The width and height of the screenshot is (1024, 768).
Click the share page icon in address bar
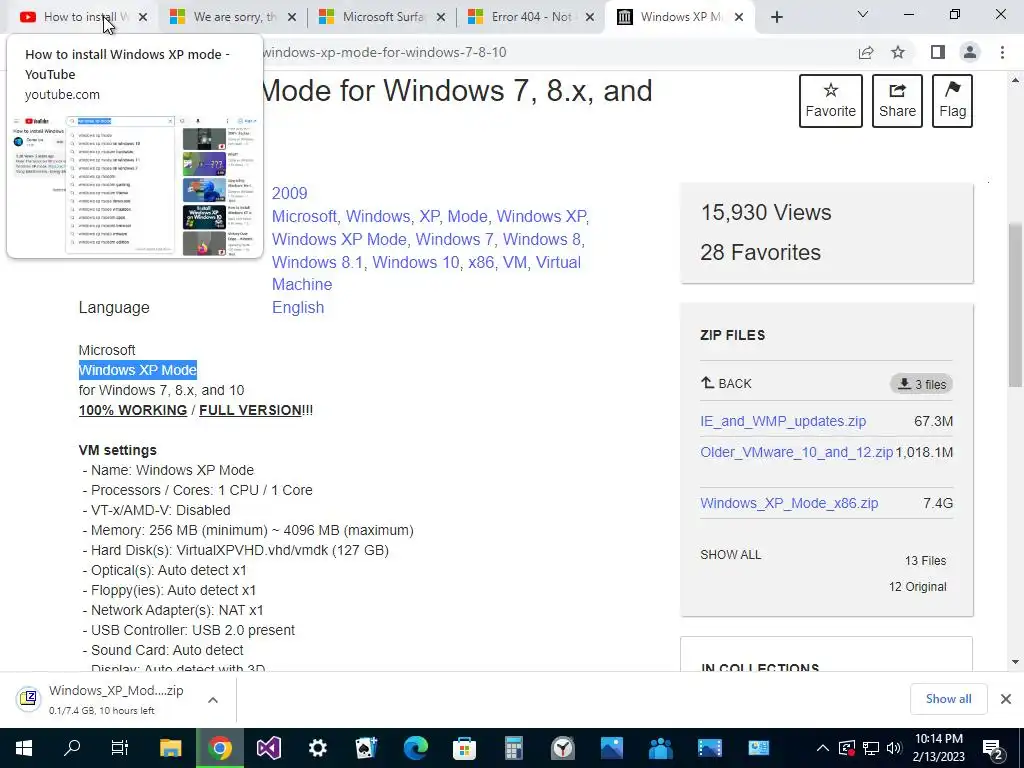tap(866, 52)
